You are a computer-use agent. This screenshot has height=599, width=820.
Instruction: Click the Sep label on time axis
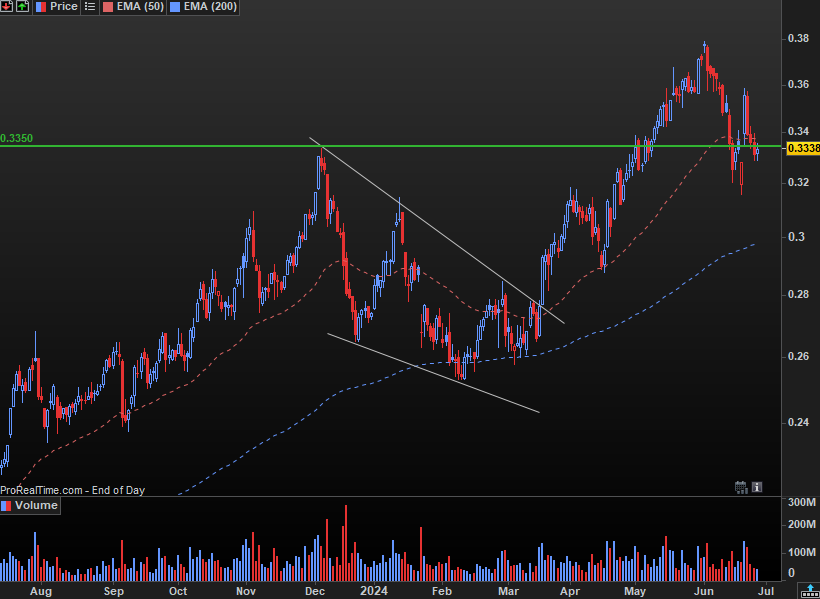click(113, 591)
